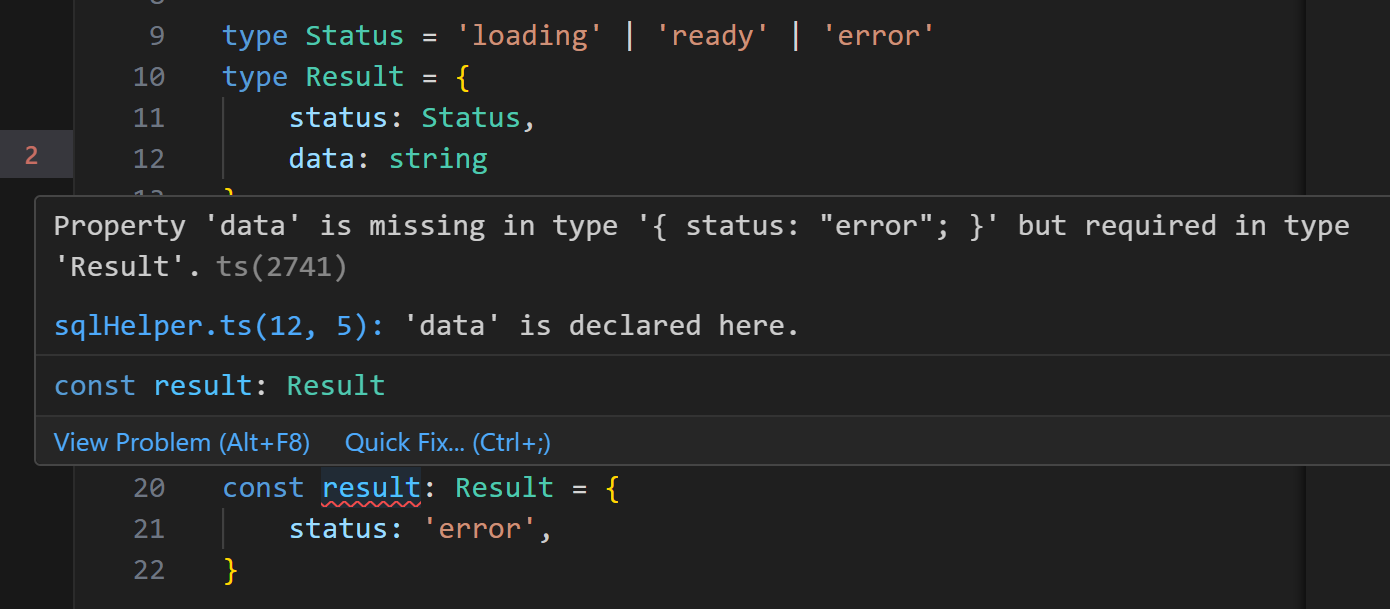Screen dimensions: 1390x609
Task: Select line number 10 in the gutter
Action: (149, 77)
